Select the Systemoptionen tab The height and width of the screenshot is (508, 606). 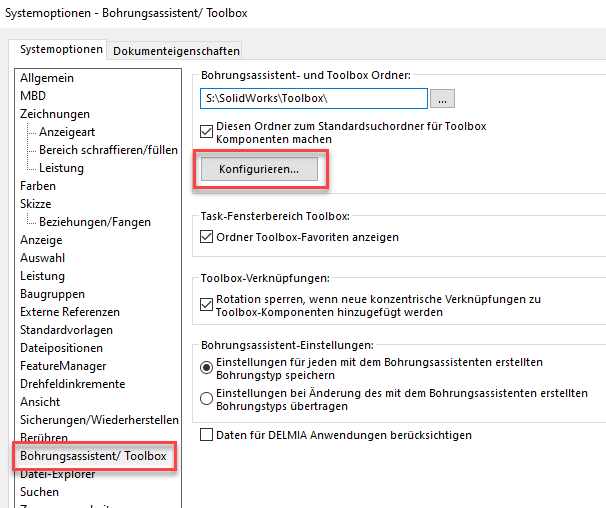61,49
